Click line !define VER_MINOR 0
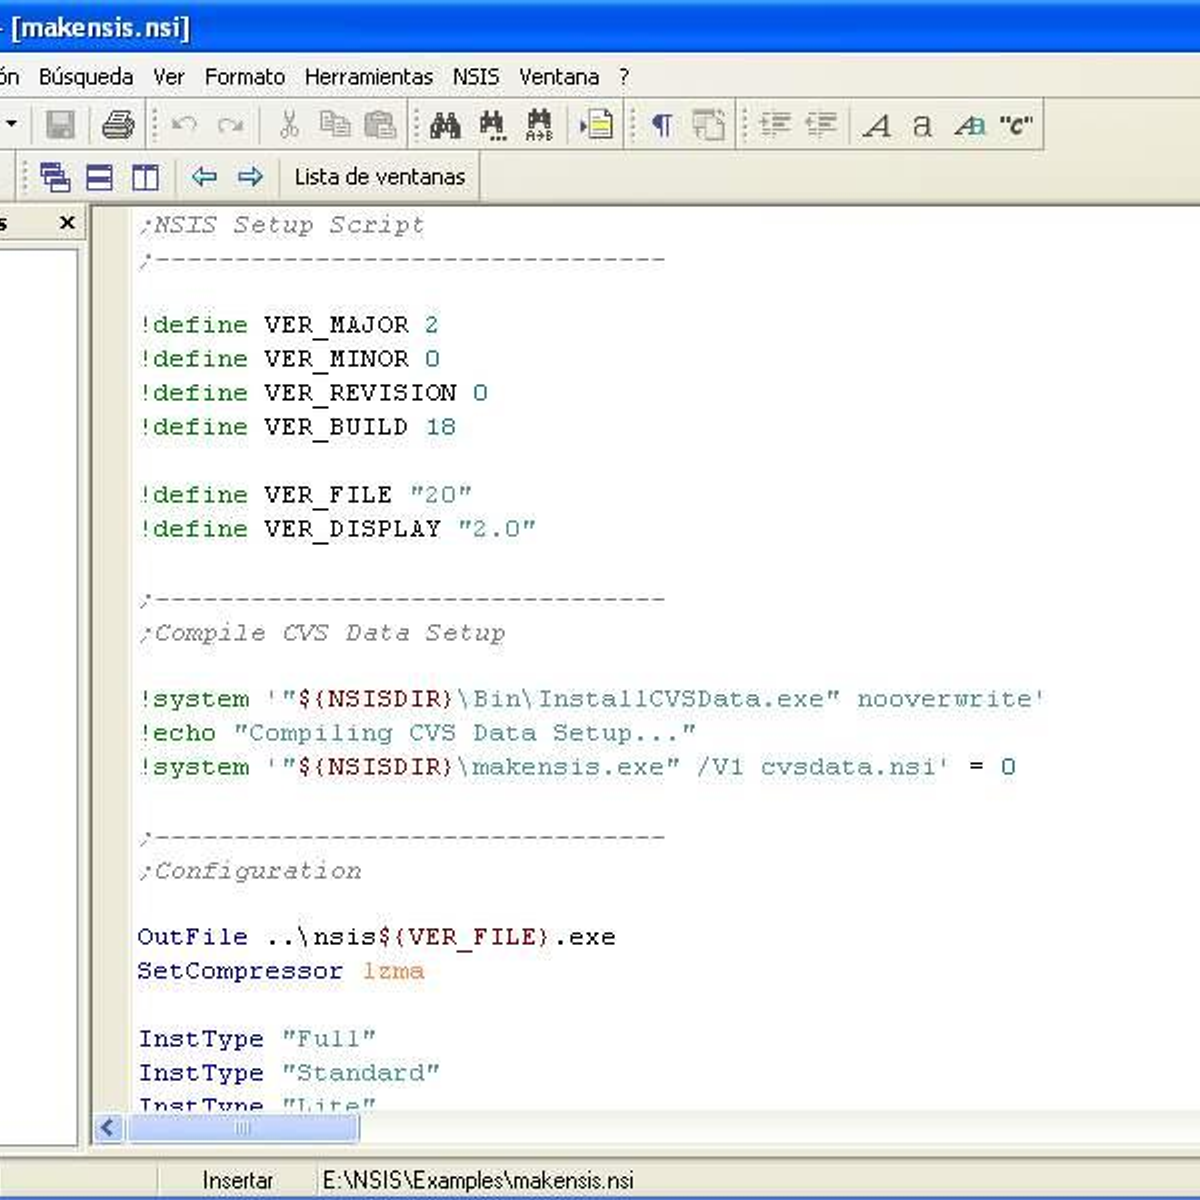This screenshot has height=1200, width=1200. click(x=289, y=359)
